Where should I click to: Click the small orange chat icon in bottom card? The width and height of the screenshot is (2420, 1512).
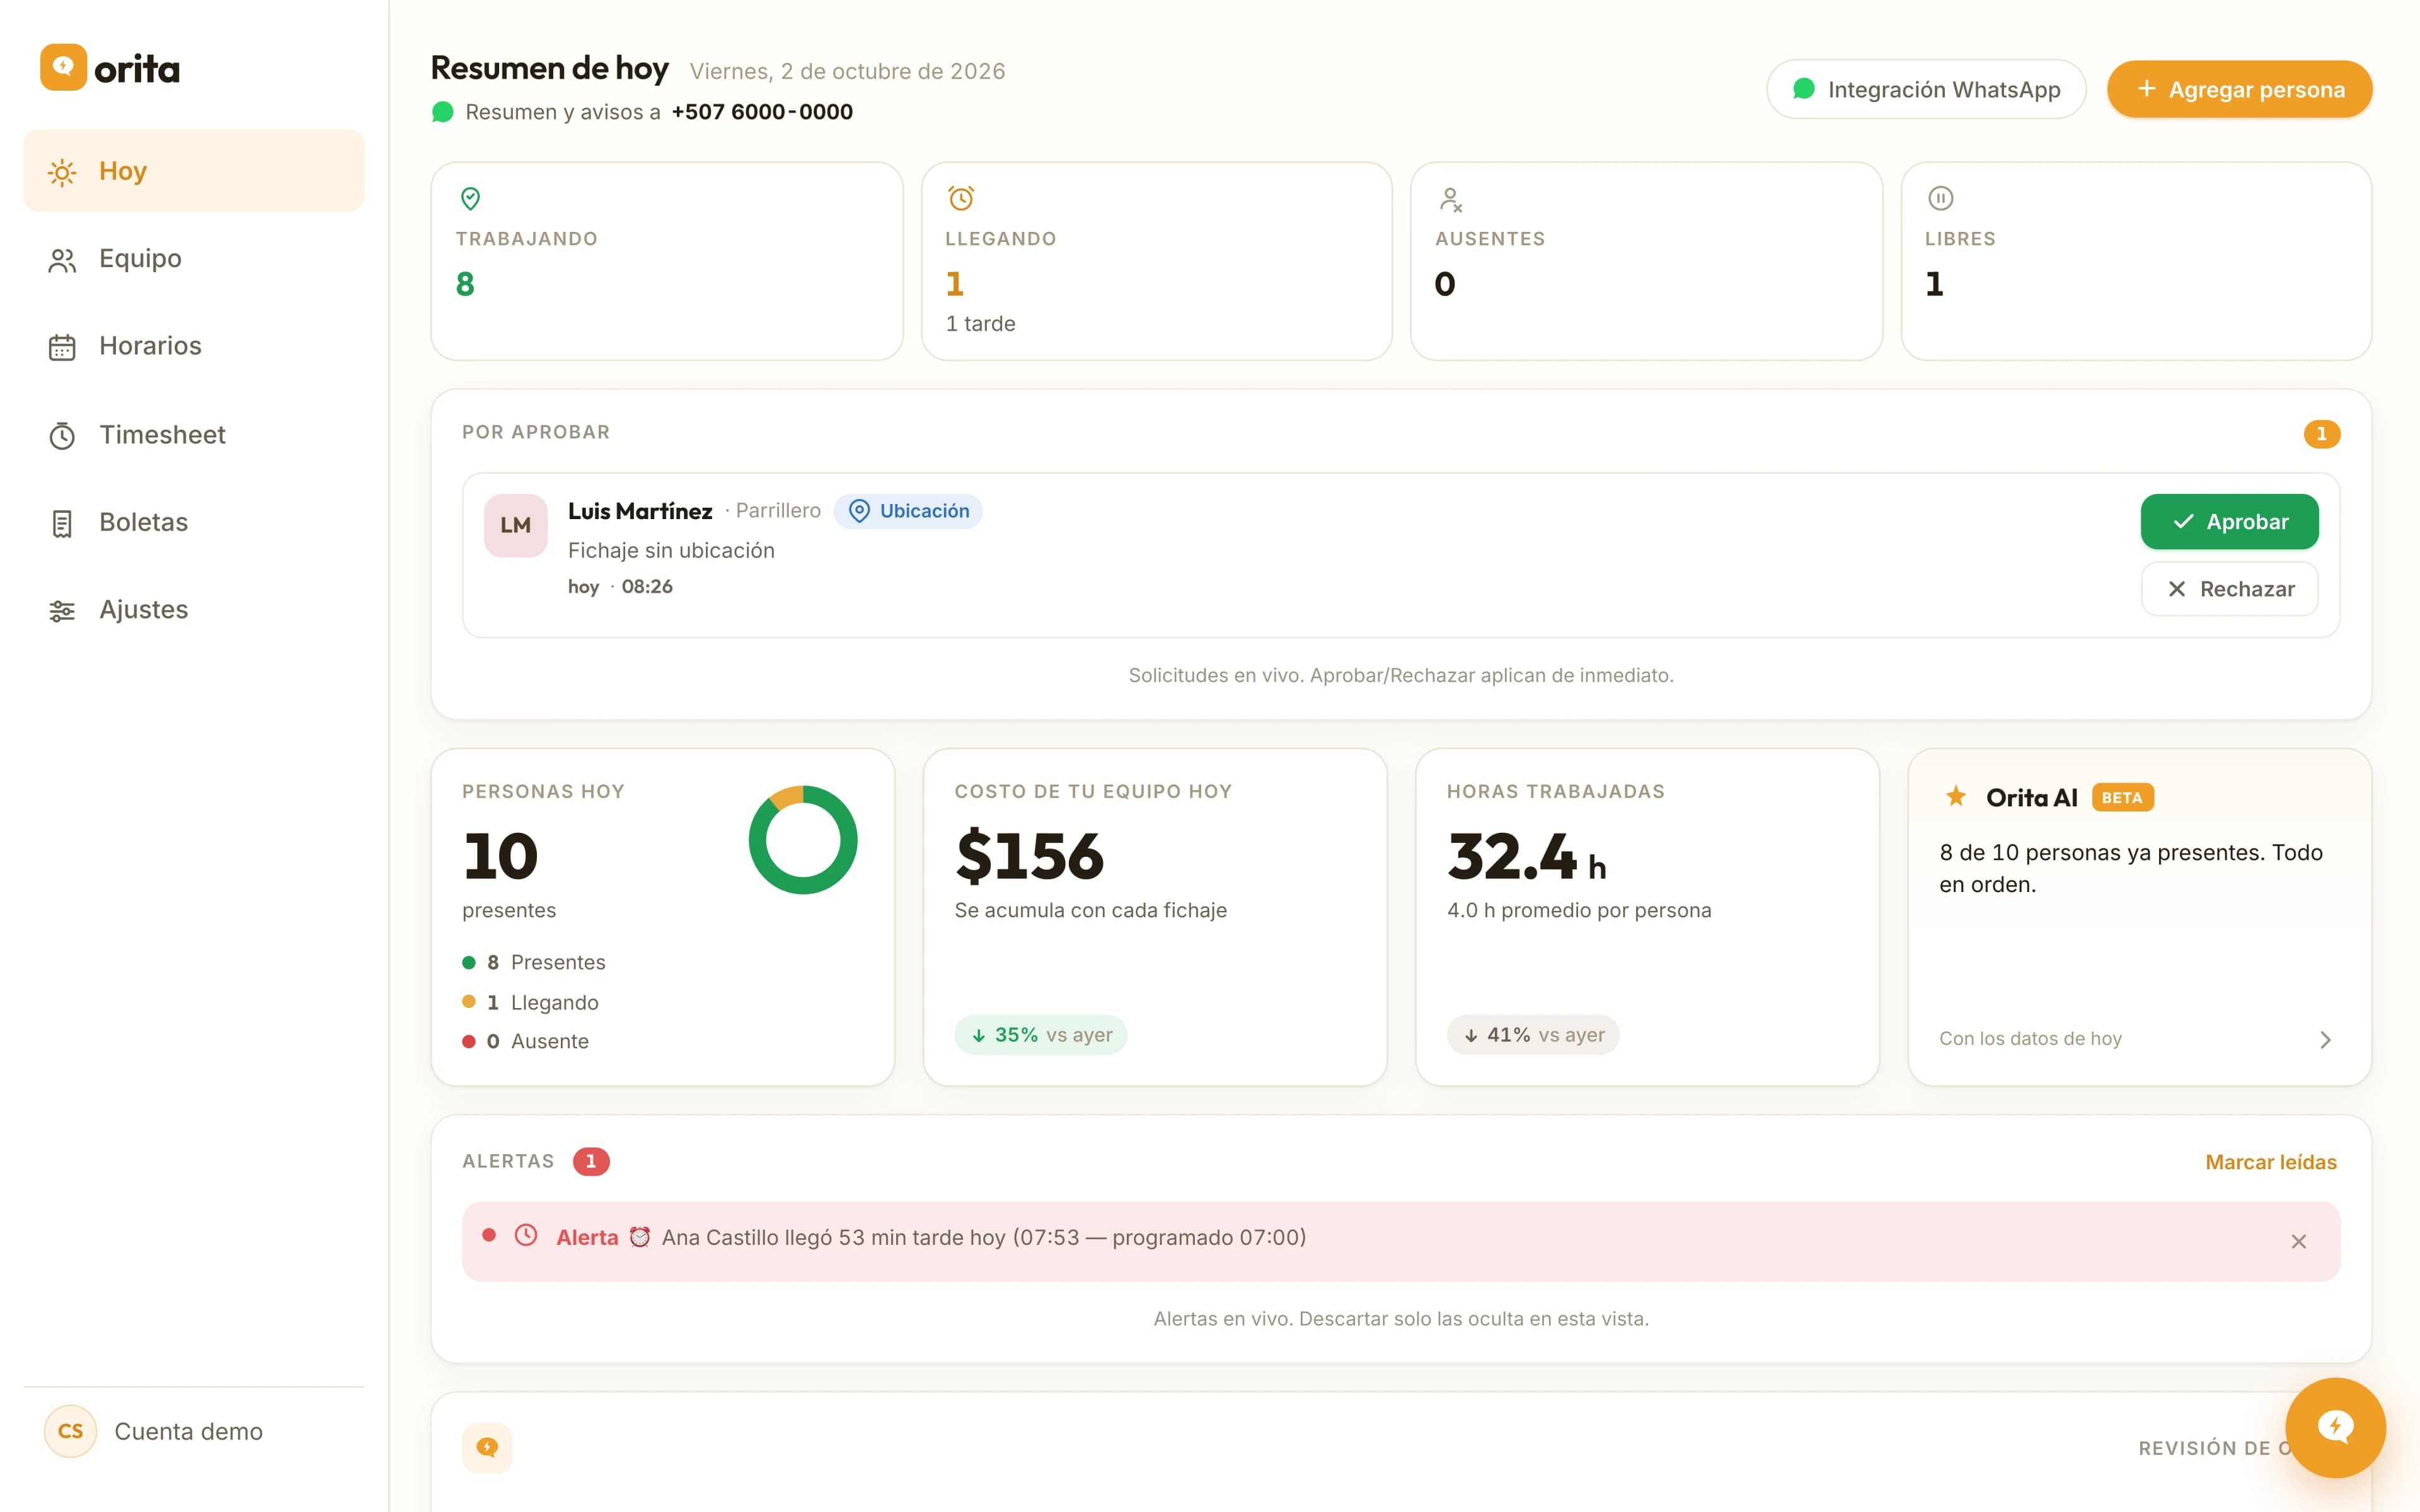coord(487,1447)
